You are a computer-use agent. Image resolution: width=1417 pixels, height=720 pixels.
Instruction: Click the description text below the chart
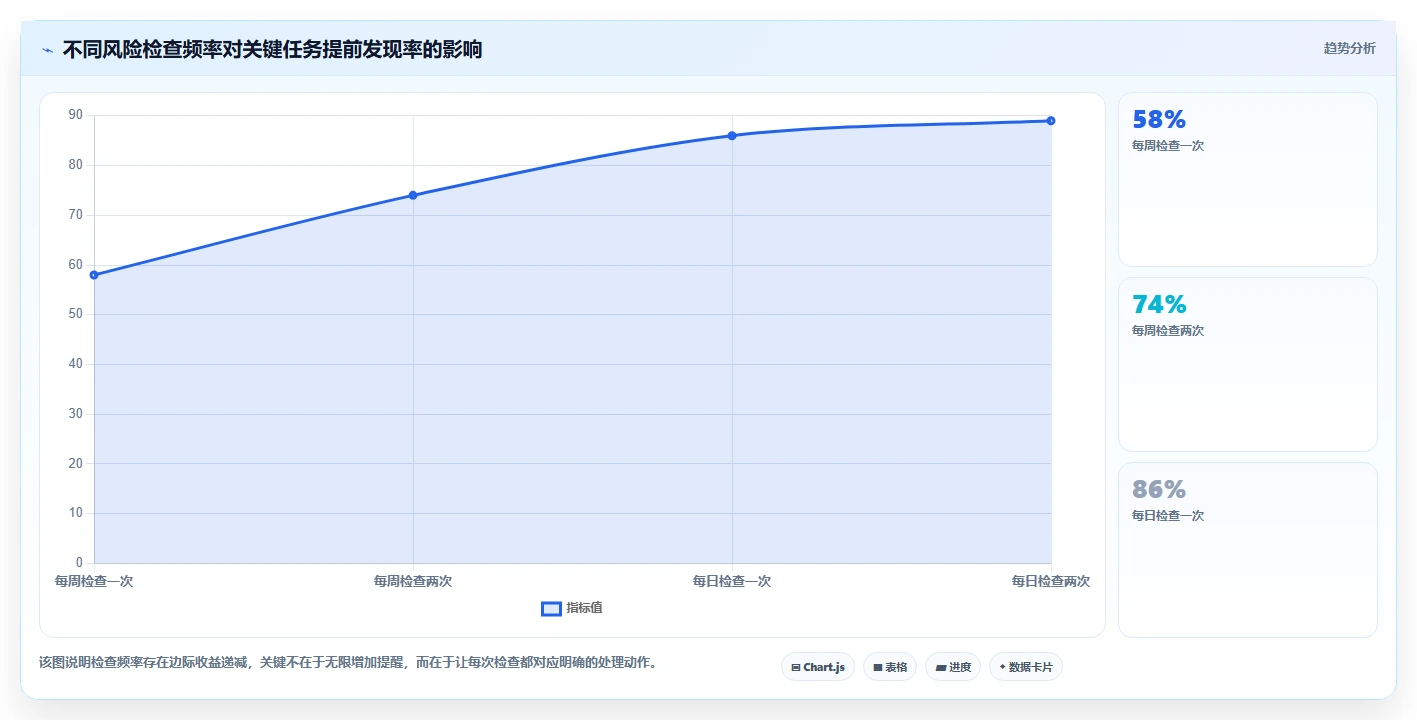tap(349, 663)
